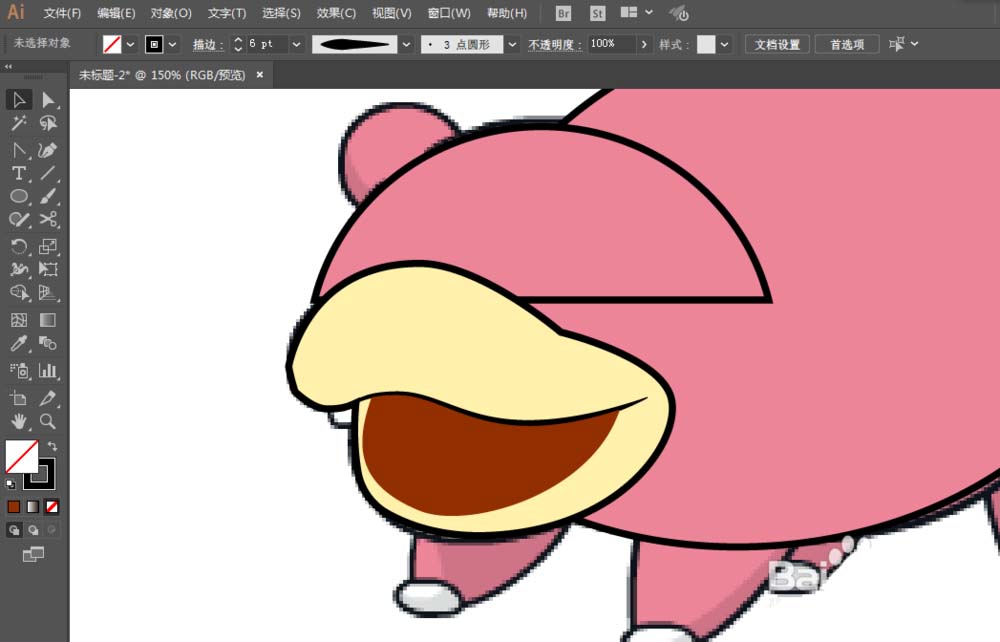The width and height of the screenshot is (1000, 642).
Task: Select the Scissors tool
Action: tap(48, 219)
